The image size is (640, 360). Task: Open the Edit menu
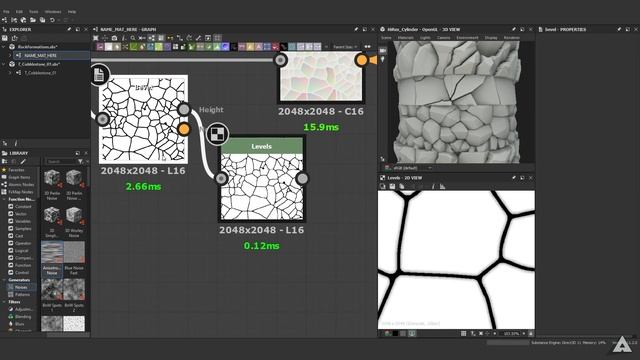tap(19, 12)
